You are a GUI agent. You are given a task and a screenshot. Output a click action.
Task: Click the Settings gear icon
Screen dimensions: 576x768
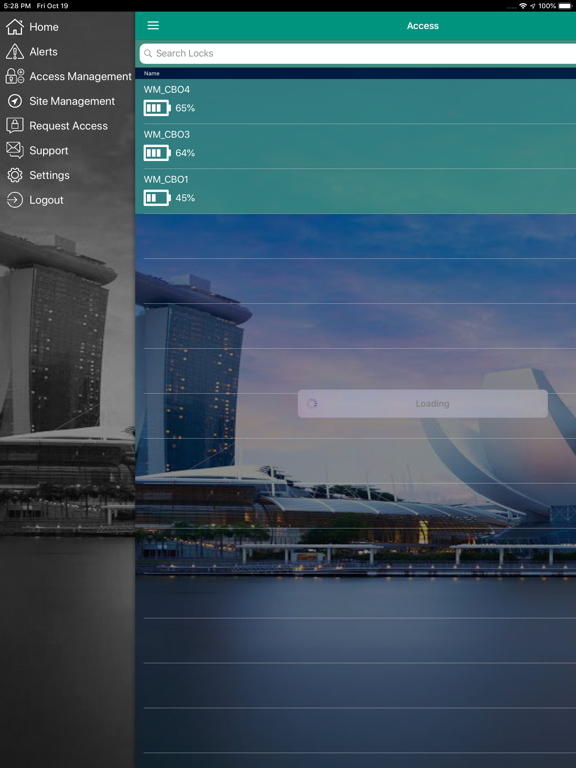coord(15,175)
